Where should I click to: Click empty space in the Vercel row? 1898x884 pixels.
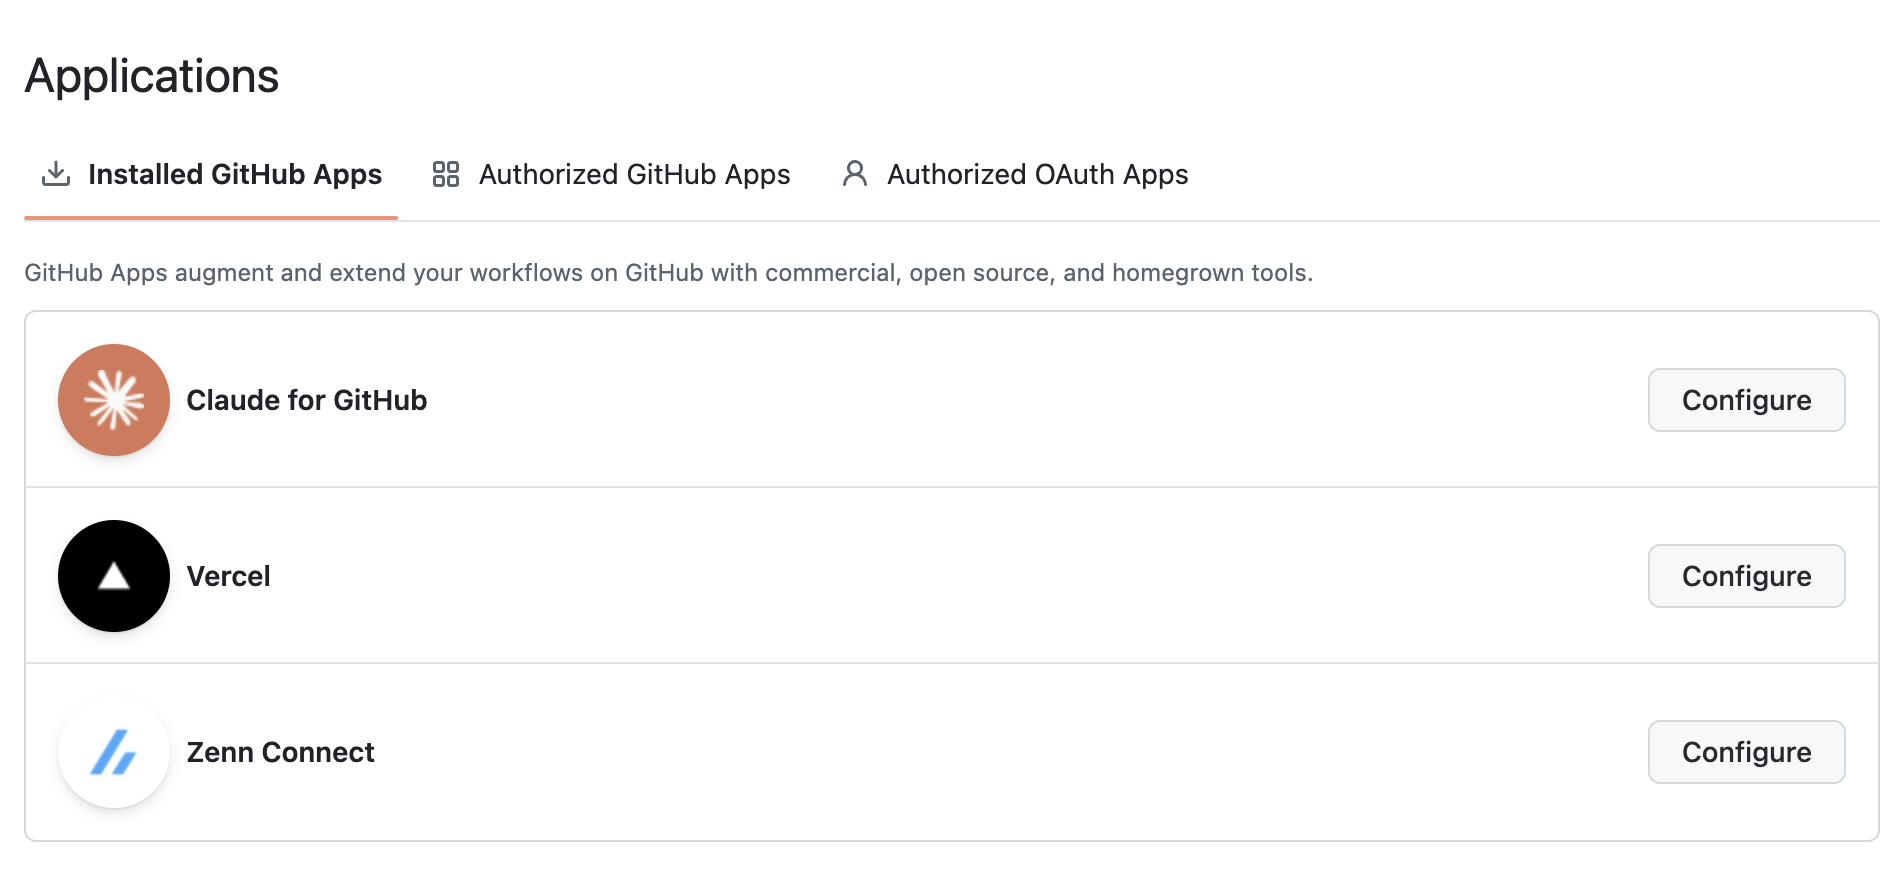pos(1000,576)
